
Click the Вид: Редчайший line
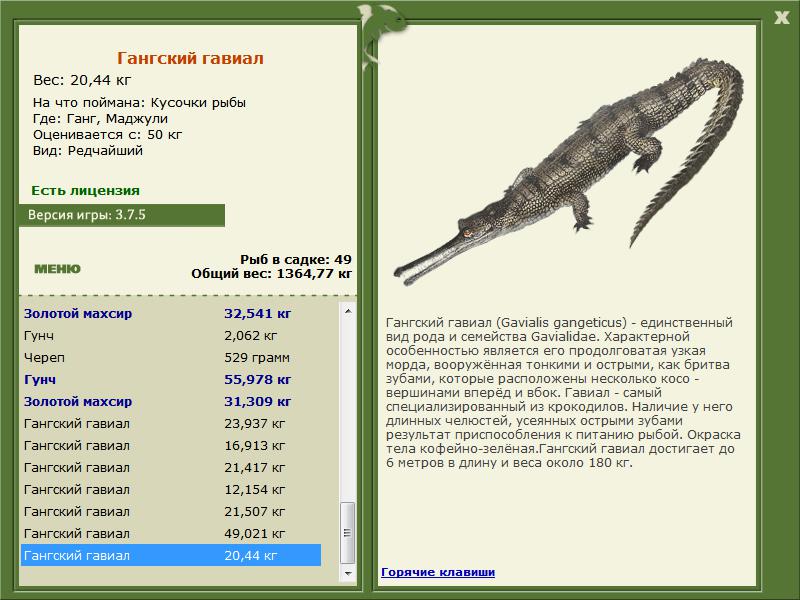tap(88, 151)
